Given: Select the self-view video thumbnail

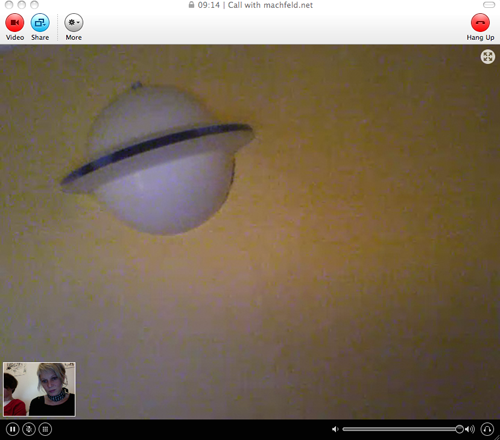Looking at the screenshot, I should tap(39, 389).
